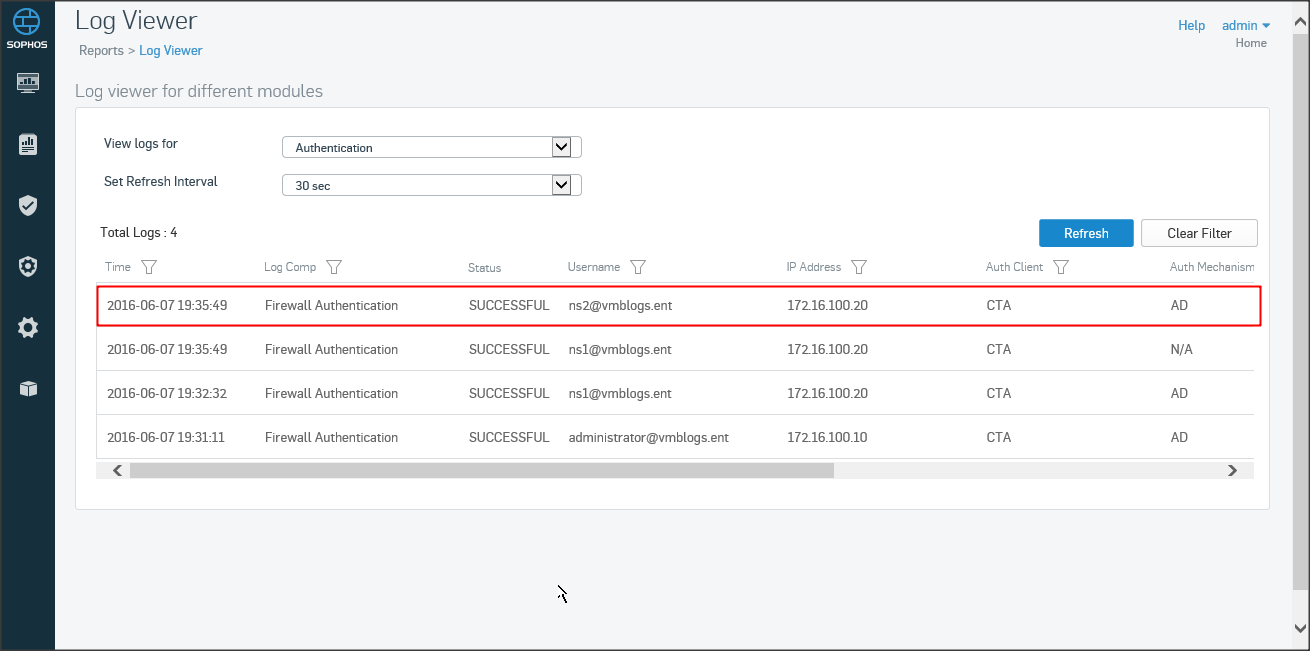Viewport: 1310px width, 651px height.
Task: Click the Username column filter funnel
Action: (x=637, y=267)
